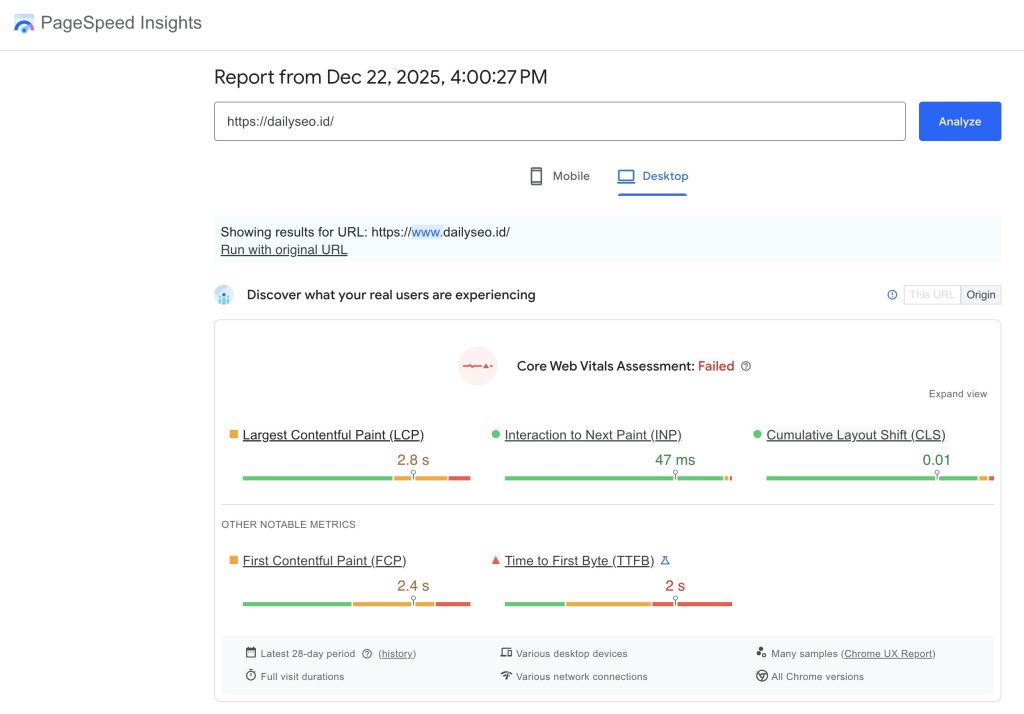Image resolution: width=1024 pixels, height=714 pixels.
Task: Toggle to Origin view
Action: pyautogui.click(x=980, y=295)
